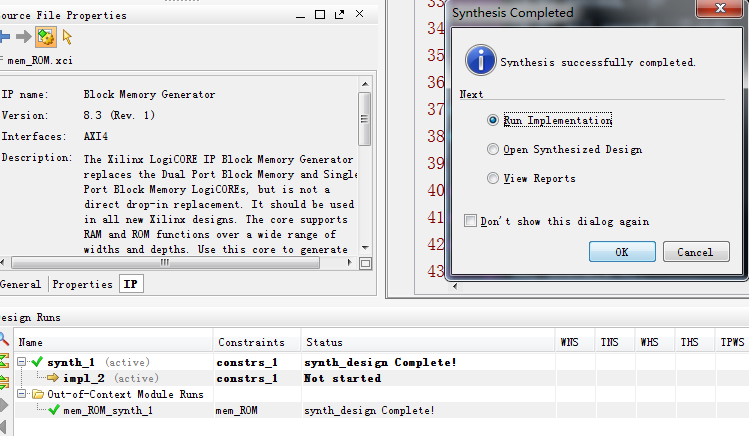Close the Synthesis Completed dialog
Viewport: 749px width, 436px height.
click(x=720, y=8)
